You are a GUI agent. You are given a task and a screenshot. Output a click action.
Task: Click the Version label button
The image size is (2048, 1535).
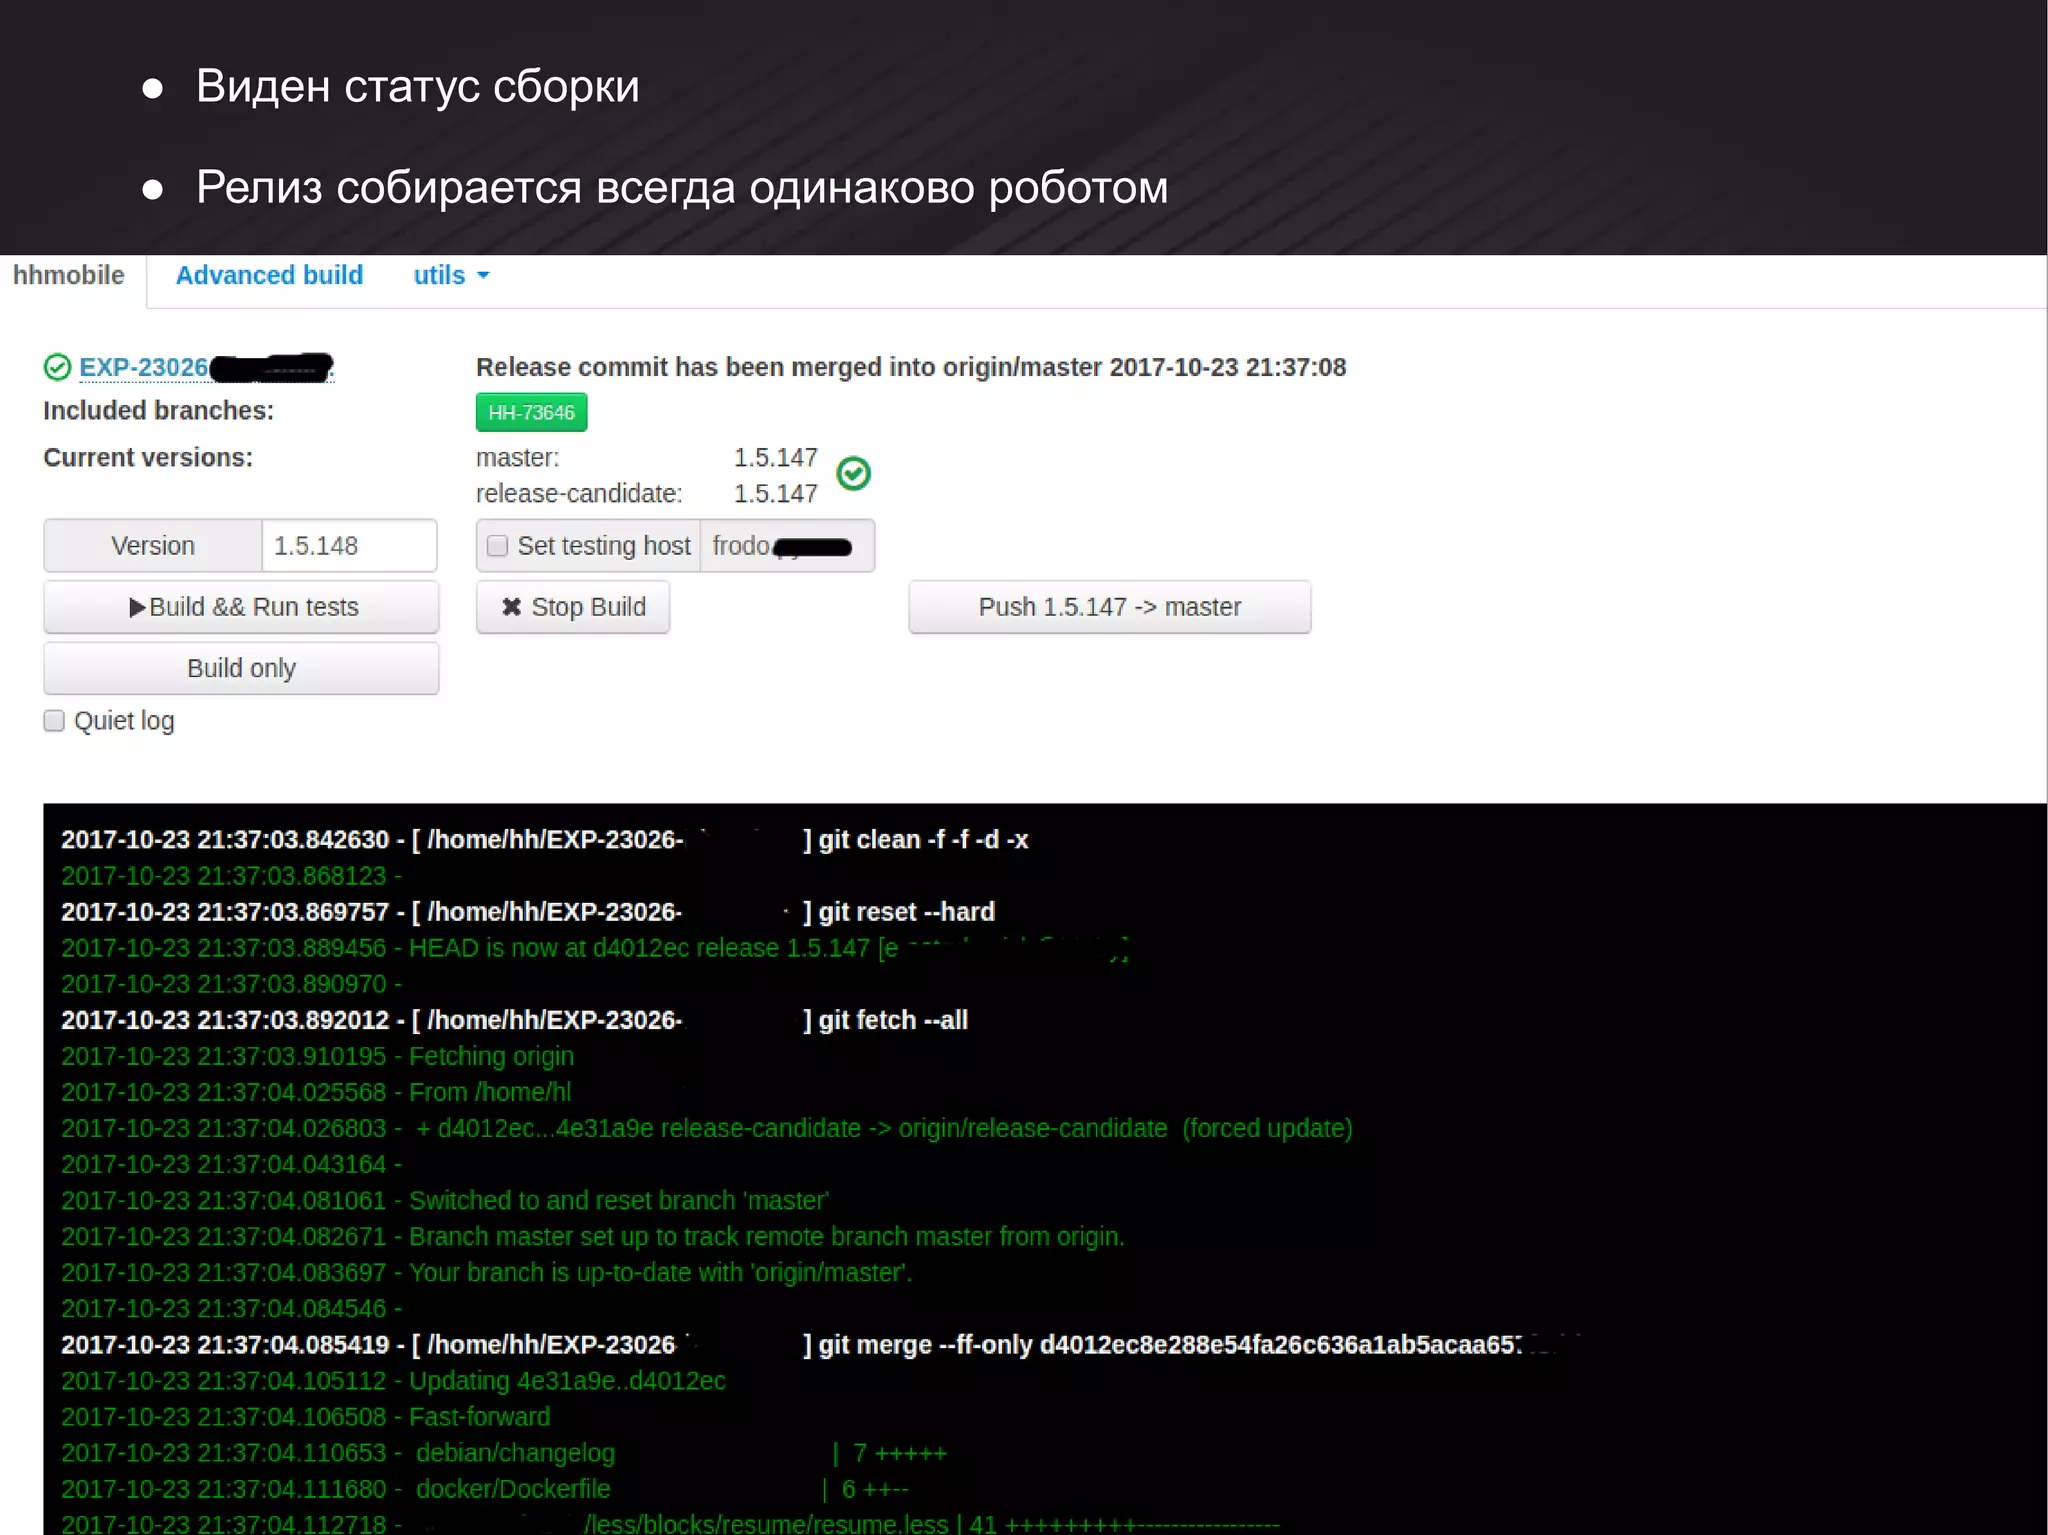[153, 546]
